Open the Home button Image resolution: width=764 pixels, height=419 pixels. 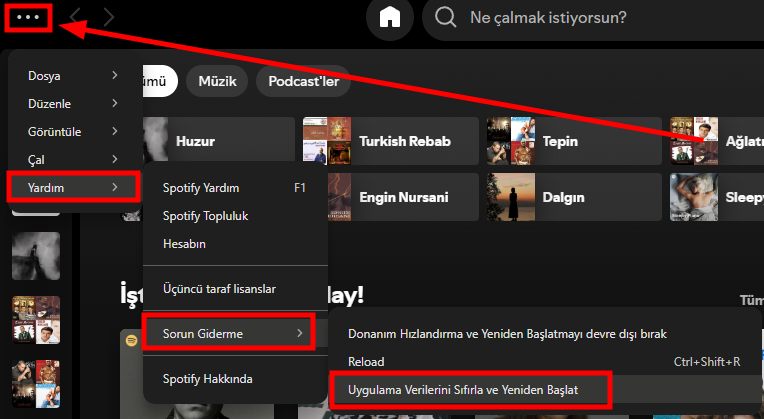tap(390, 18)
